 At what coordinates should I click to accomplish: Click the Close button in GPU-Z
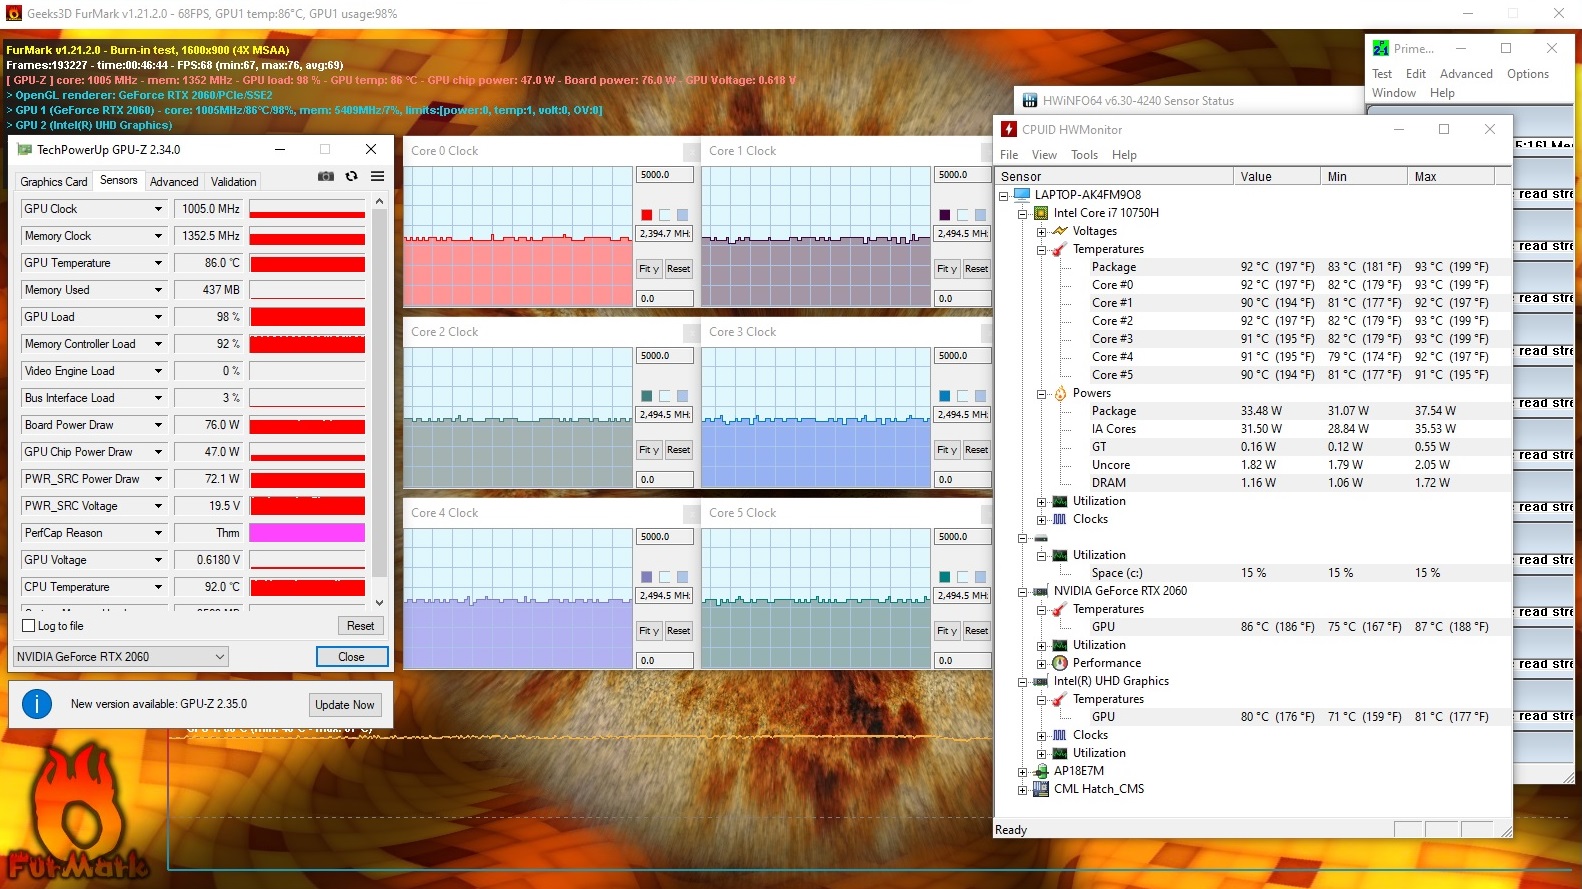tap(351, 657)
